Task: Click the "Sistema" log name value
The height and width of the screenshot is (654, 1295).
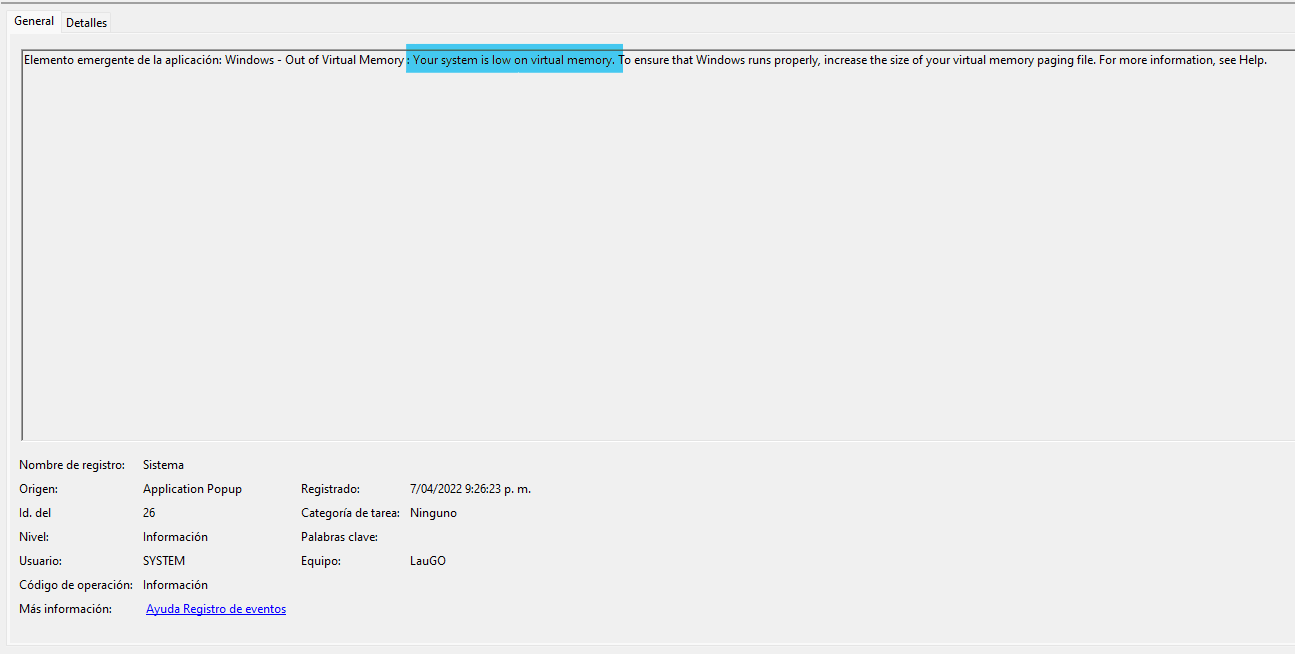Action: (163, 465)
